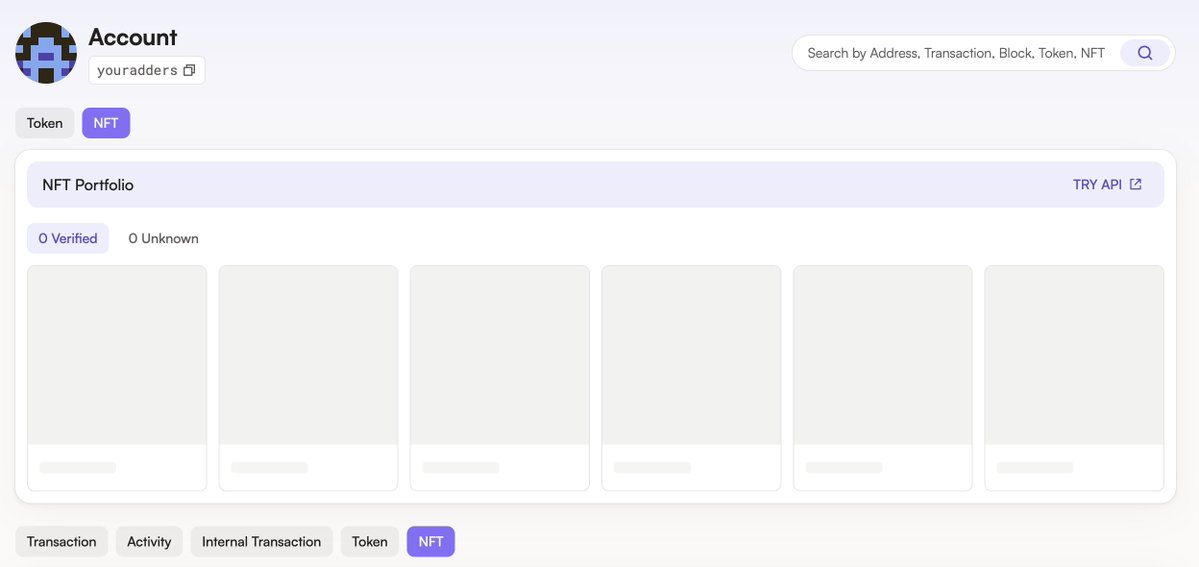The height and width of the screenshot is (567, 1199).
Task: Show the 0 Unknown NFT list
Action: tap(164, 239)
